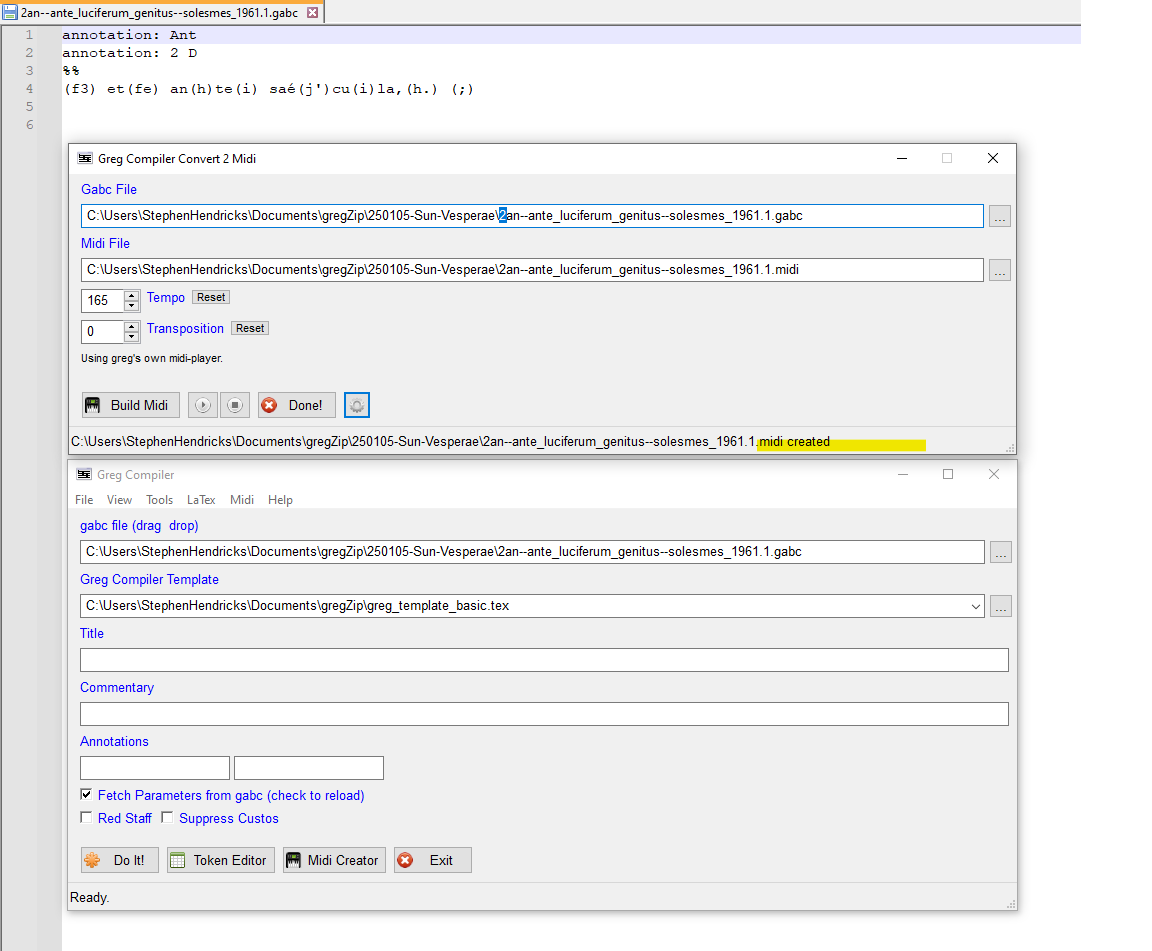Image resolution: width=1152 pixels, height=951 pixels.
Task: Click the 'annotation: Ant' line
Action: tap(129, 35)
